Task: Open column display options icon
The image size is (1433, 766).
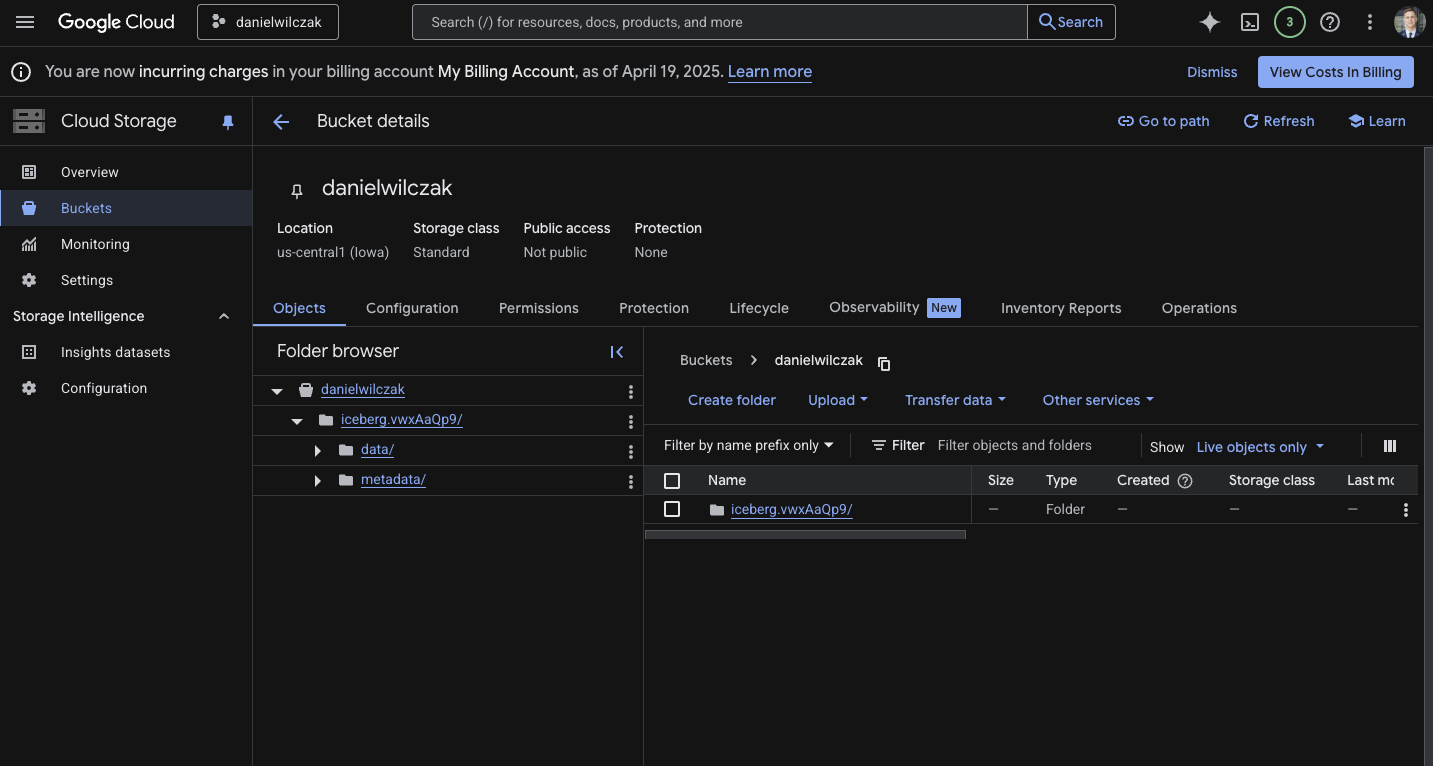Action: 1390,446
